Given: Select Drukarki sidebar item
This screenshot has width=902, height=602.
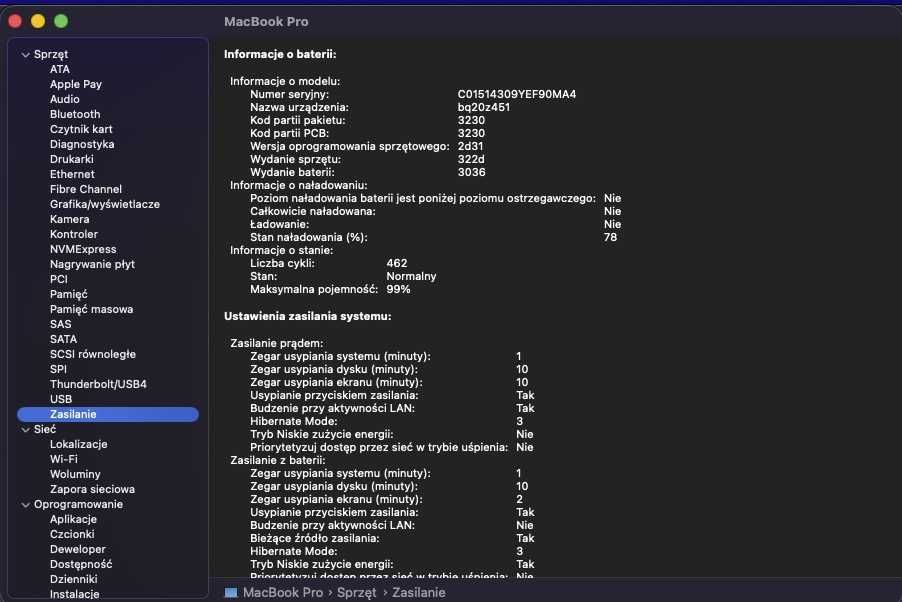Looking at the screenshot, I should (x=71, y=159).
